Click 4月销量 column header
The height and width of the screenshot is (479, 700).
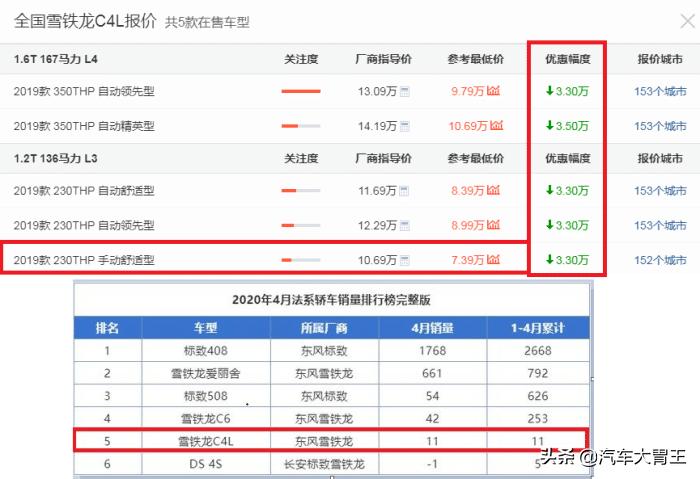432,328
